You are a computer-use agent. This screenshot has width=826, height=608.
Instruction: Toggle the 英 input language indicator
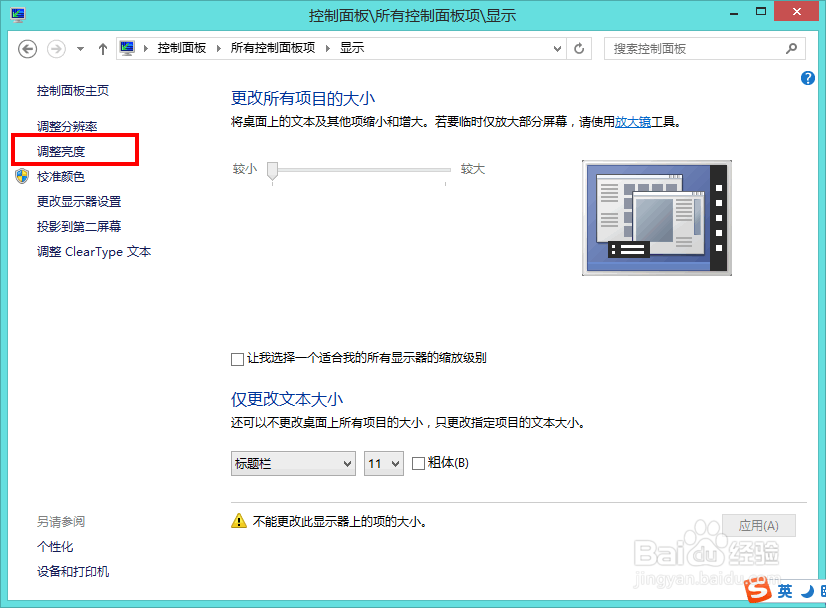(x=785, y=591)
